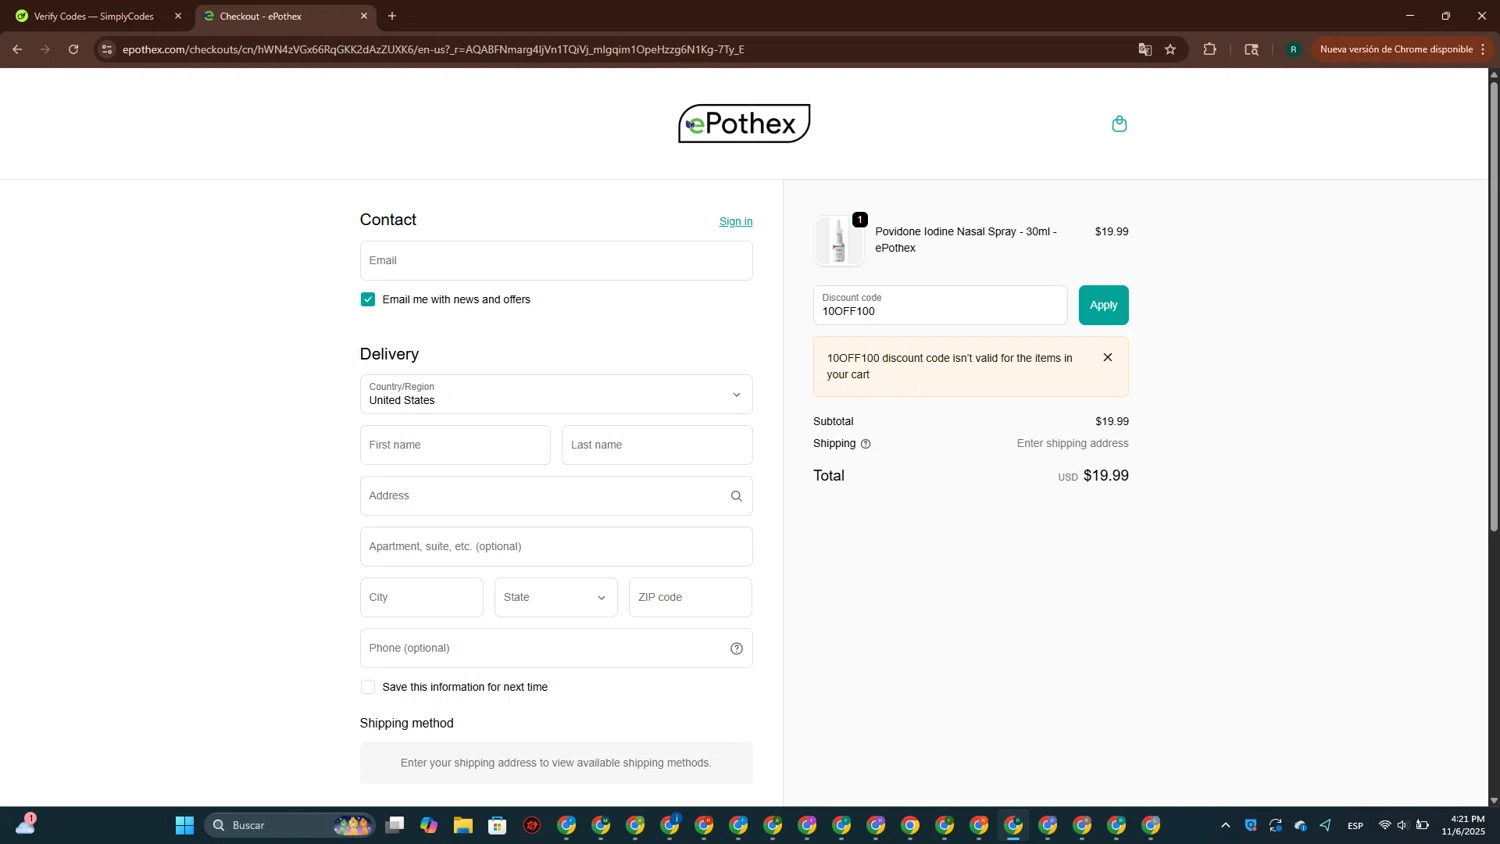Launch Copilot from the taskbar
Viewport: 1500px width, 844px height.
(x=429, y=825)
